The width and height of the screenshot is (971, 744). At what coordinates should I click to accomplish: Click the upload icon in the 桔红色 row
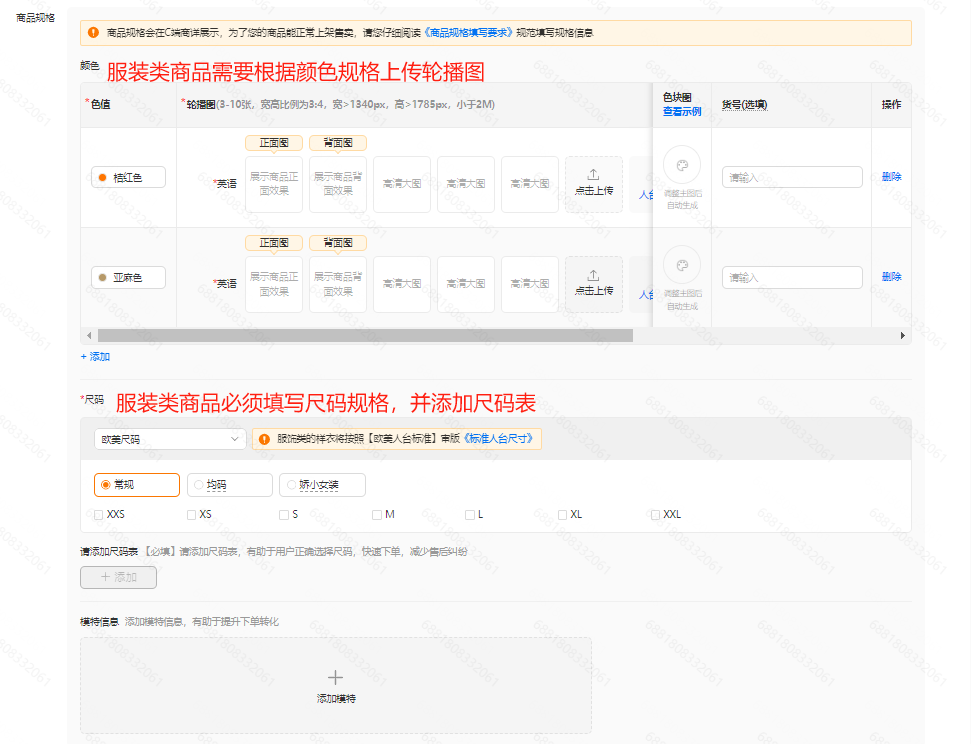point(593,174)
